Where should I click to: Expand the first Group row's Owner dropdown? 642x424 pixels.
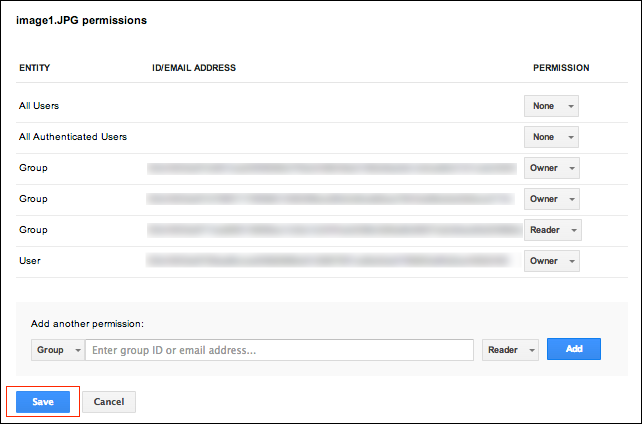pyautogui.click(x=552, y=168)
